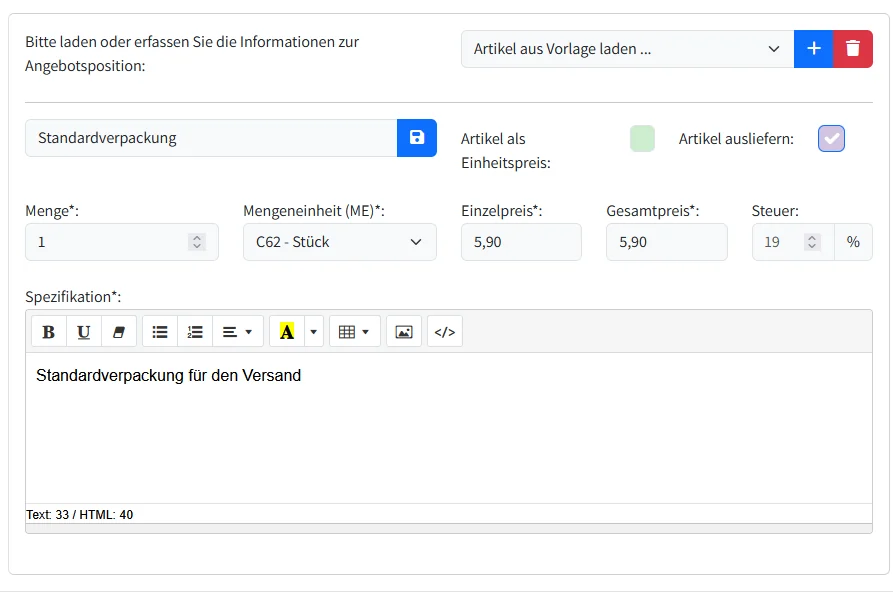Clear formatting with the eraser icon
The width and height of the screenshot is (893, 596).
[119, 331]
